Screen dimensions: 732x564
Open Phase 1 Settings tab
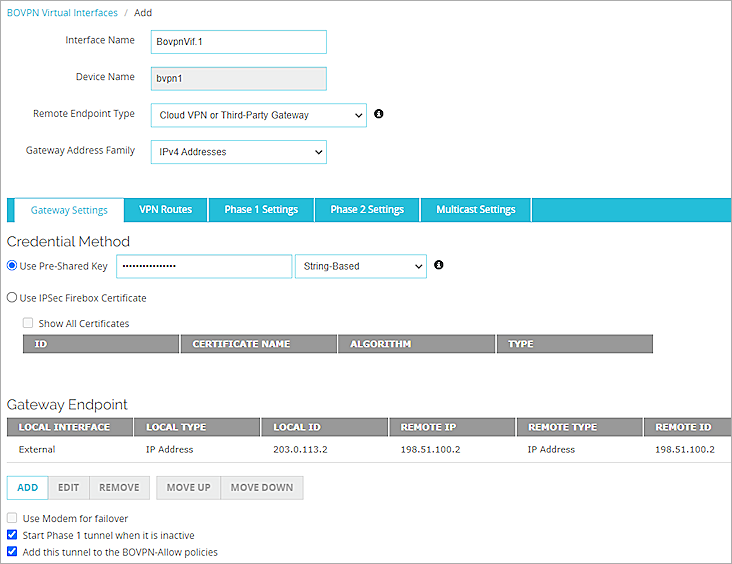261,210
